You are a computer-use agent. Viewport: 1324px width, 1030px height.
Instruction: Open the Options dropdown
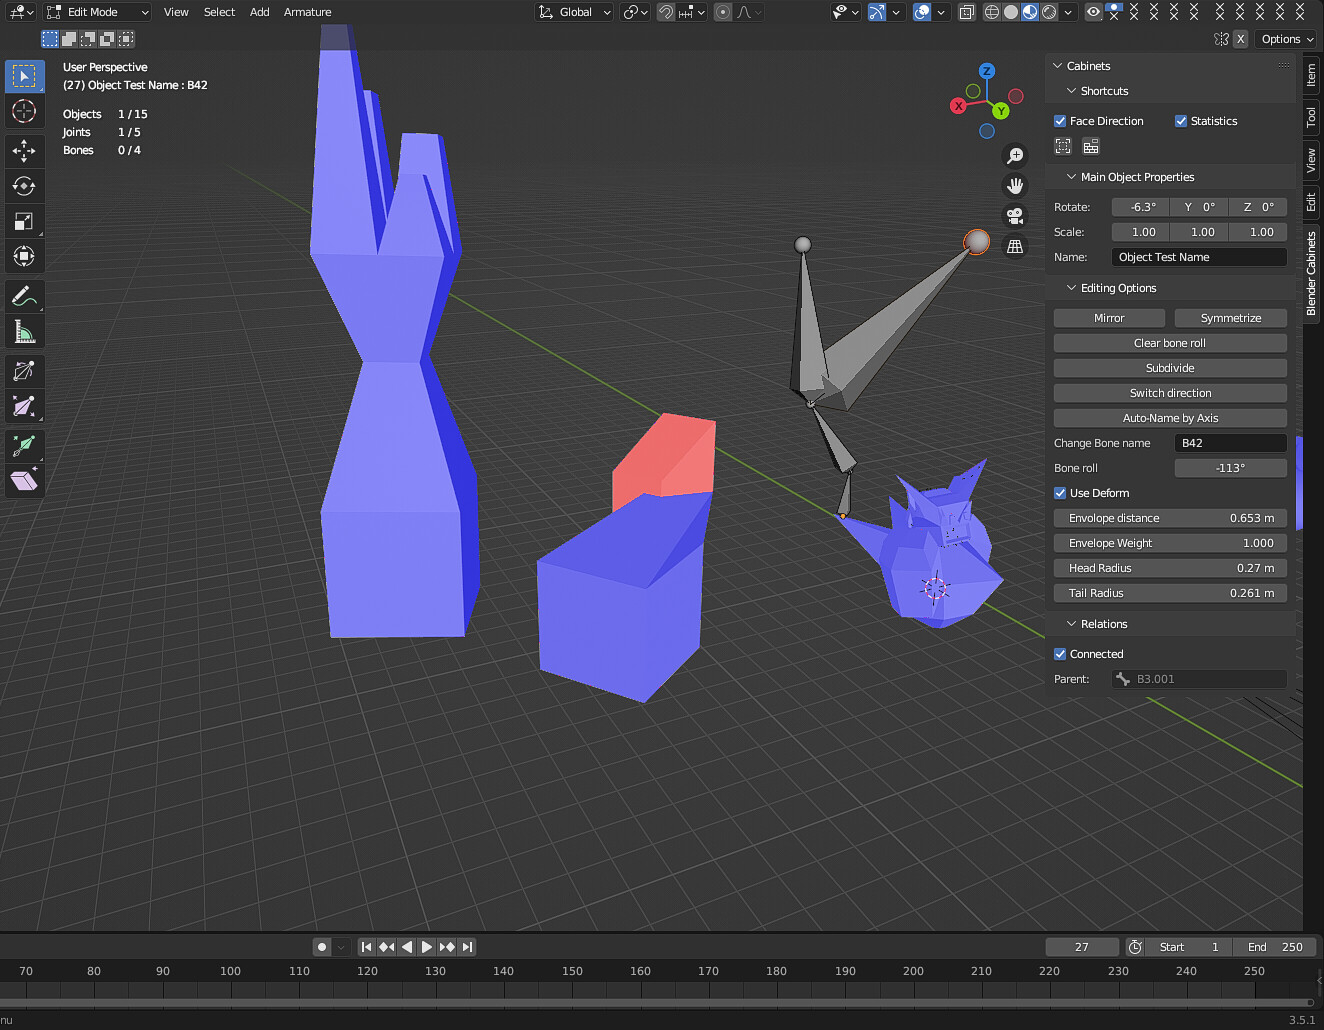pyautogui.click(x=1286, y=39)
